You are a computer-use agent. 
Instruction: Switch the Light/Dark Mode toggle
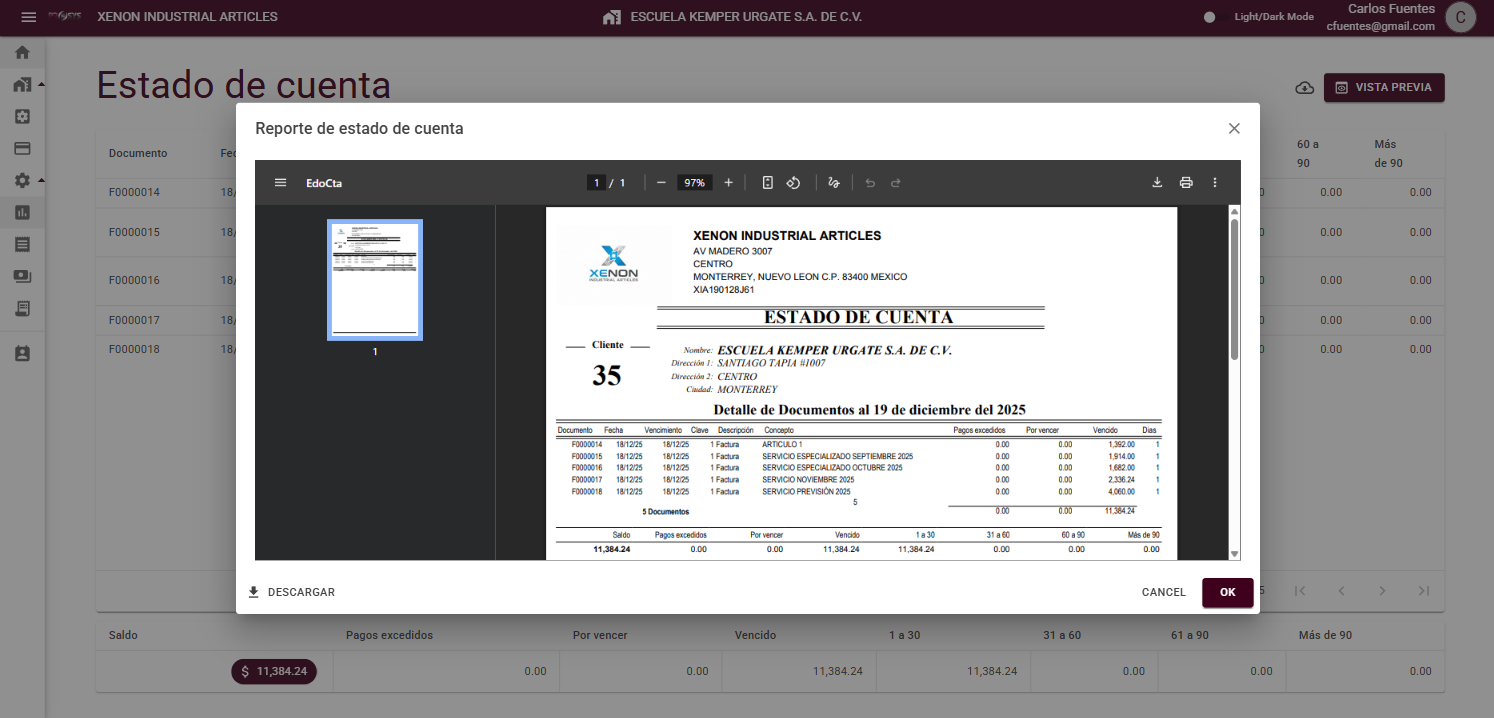point(1209,17)
